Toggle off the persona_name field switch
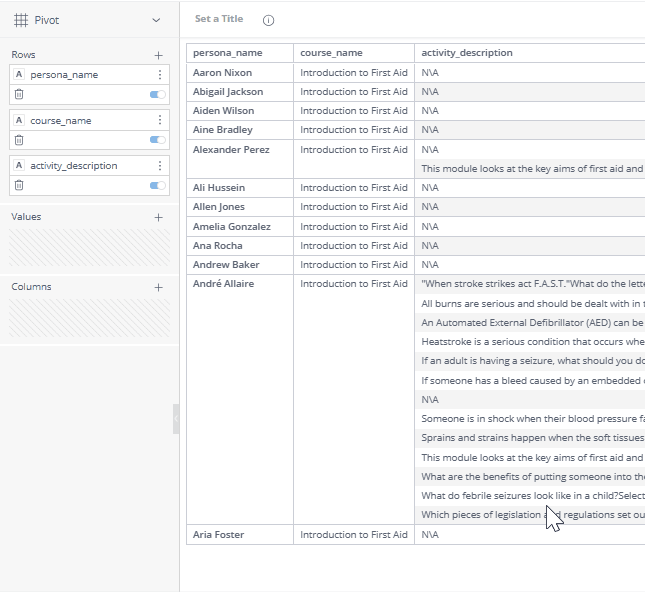This screenshot has height=592, width=645. coord(157,94)
